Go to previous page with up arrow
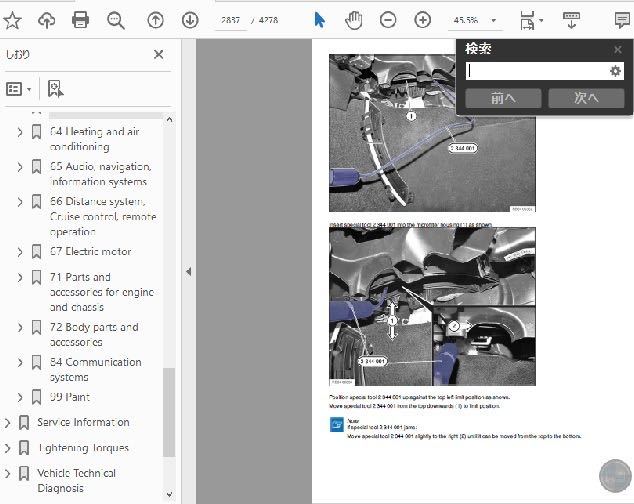Viewport: 634px width, 504px height. (x=155, y=20)
